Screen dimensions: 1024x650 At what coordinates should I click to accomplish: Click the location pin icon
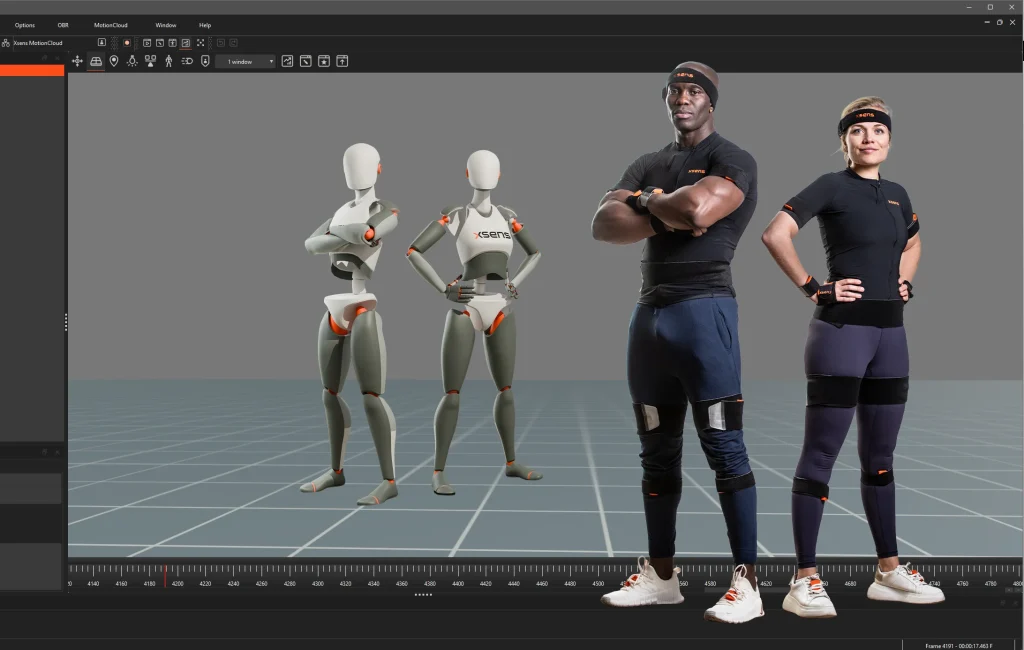point(114,61)
